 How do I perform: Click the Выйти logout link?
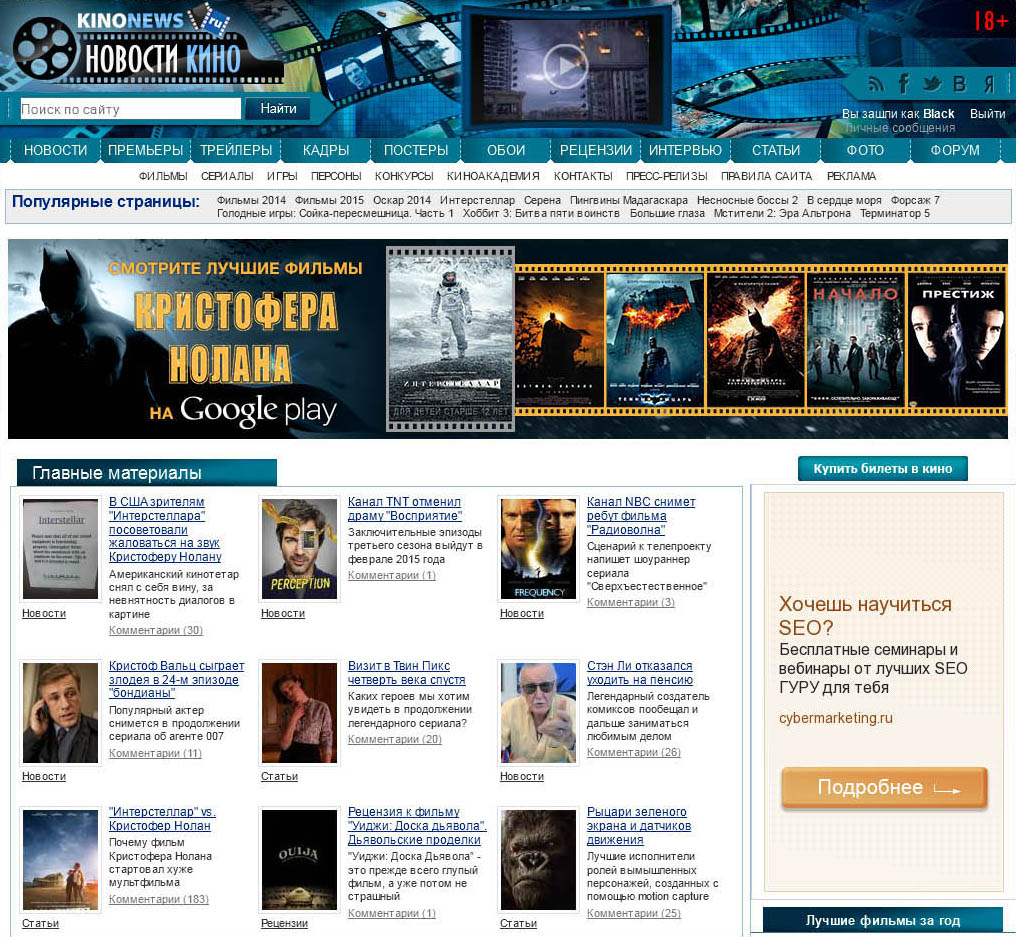click(x=987, y=113)
